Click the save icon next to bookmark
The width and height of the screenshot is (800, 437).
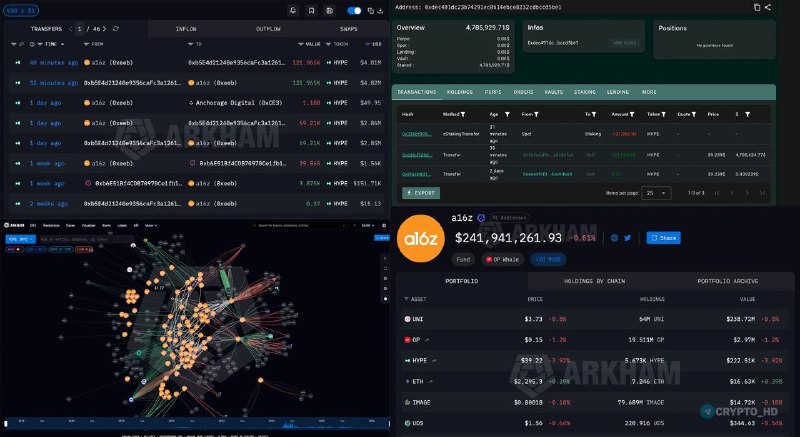pos(330,10)
